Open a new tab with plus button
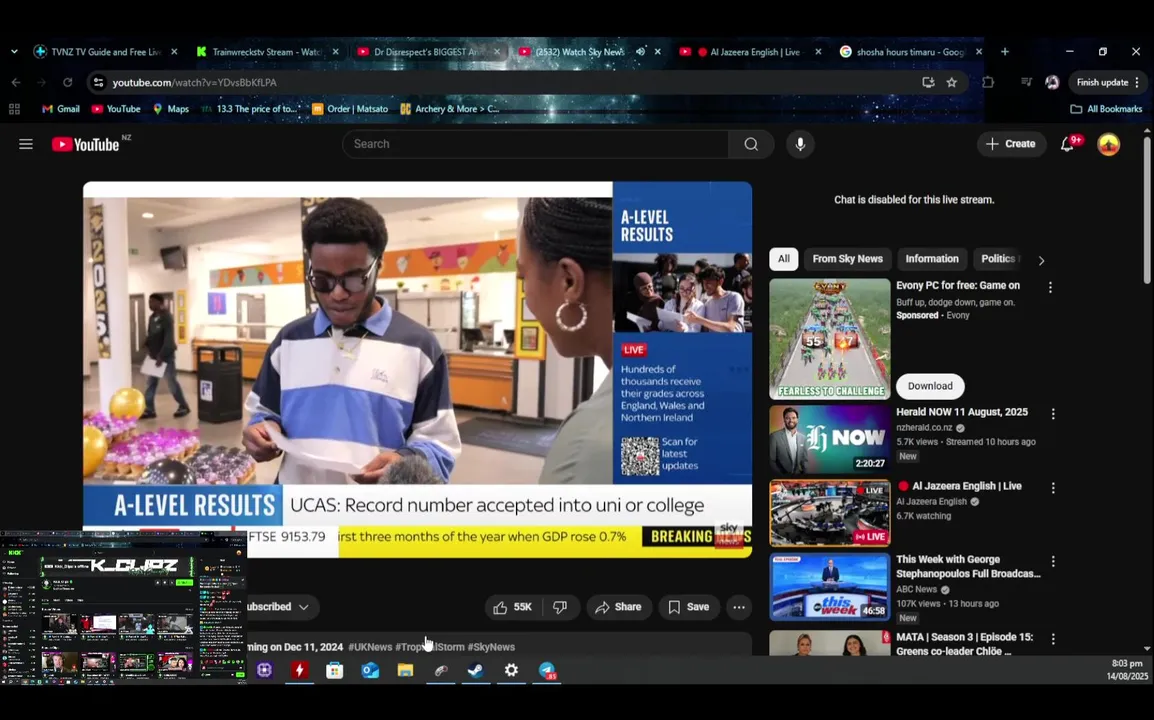 tap(1005, 52)
